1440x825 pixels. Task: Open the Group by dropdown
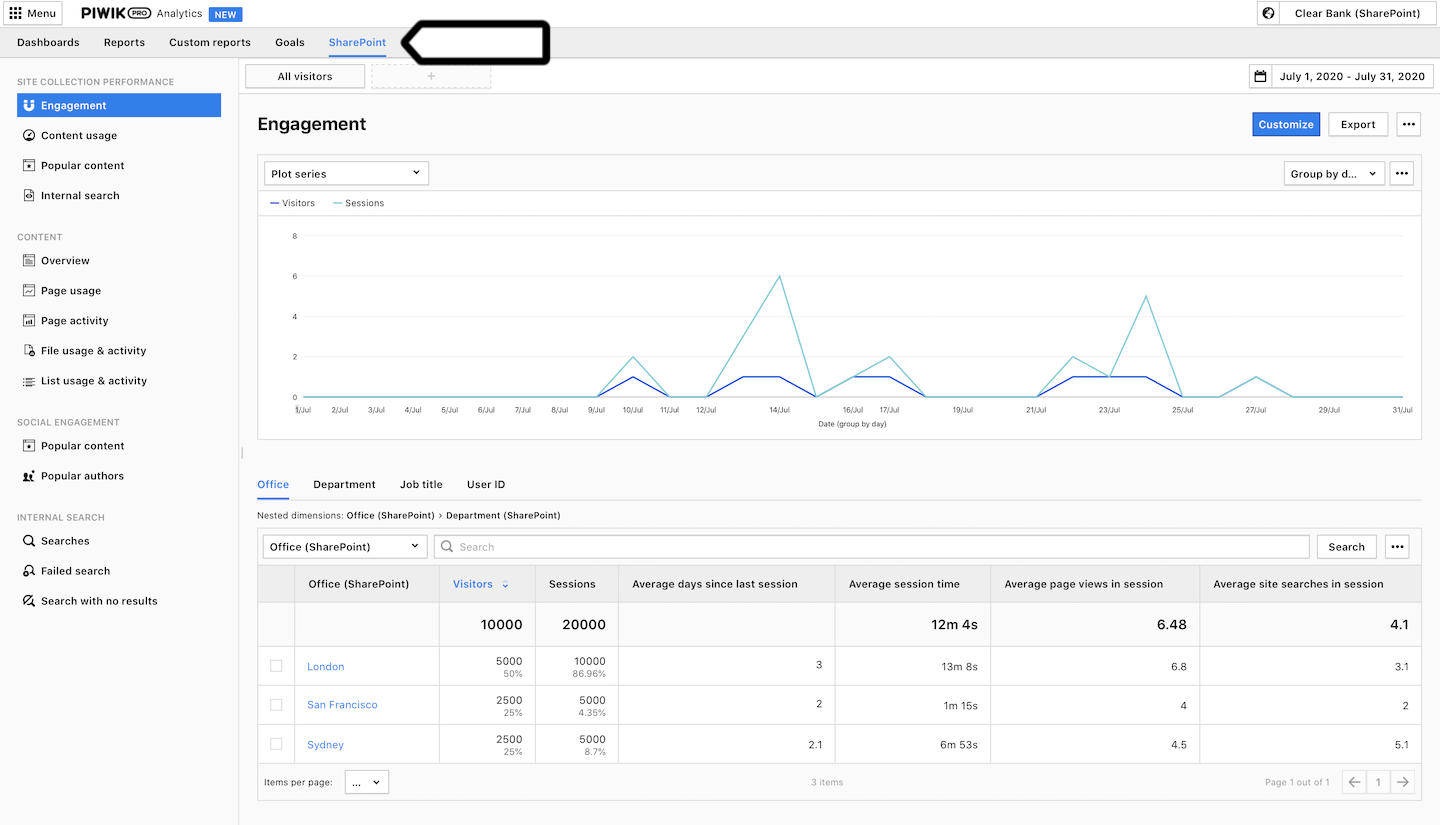click(x=1334, y=173)
